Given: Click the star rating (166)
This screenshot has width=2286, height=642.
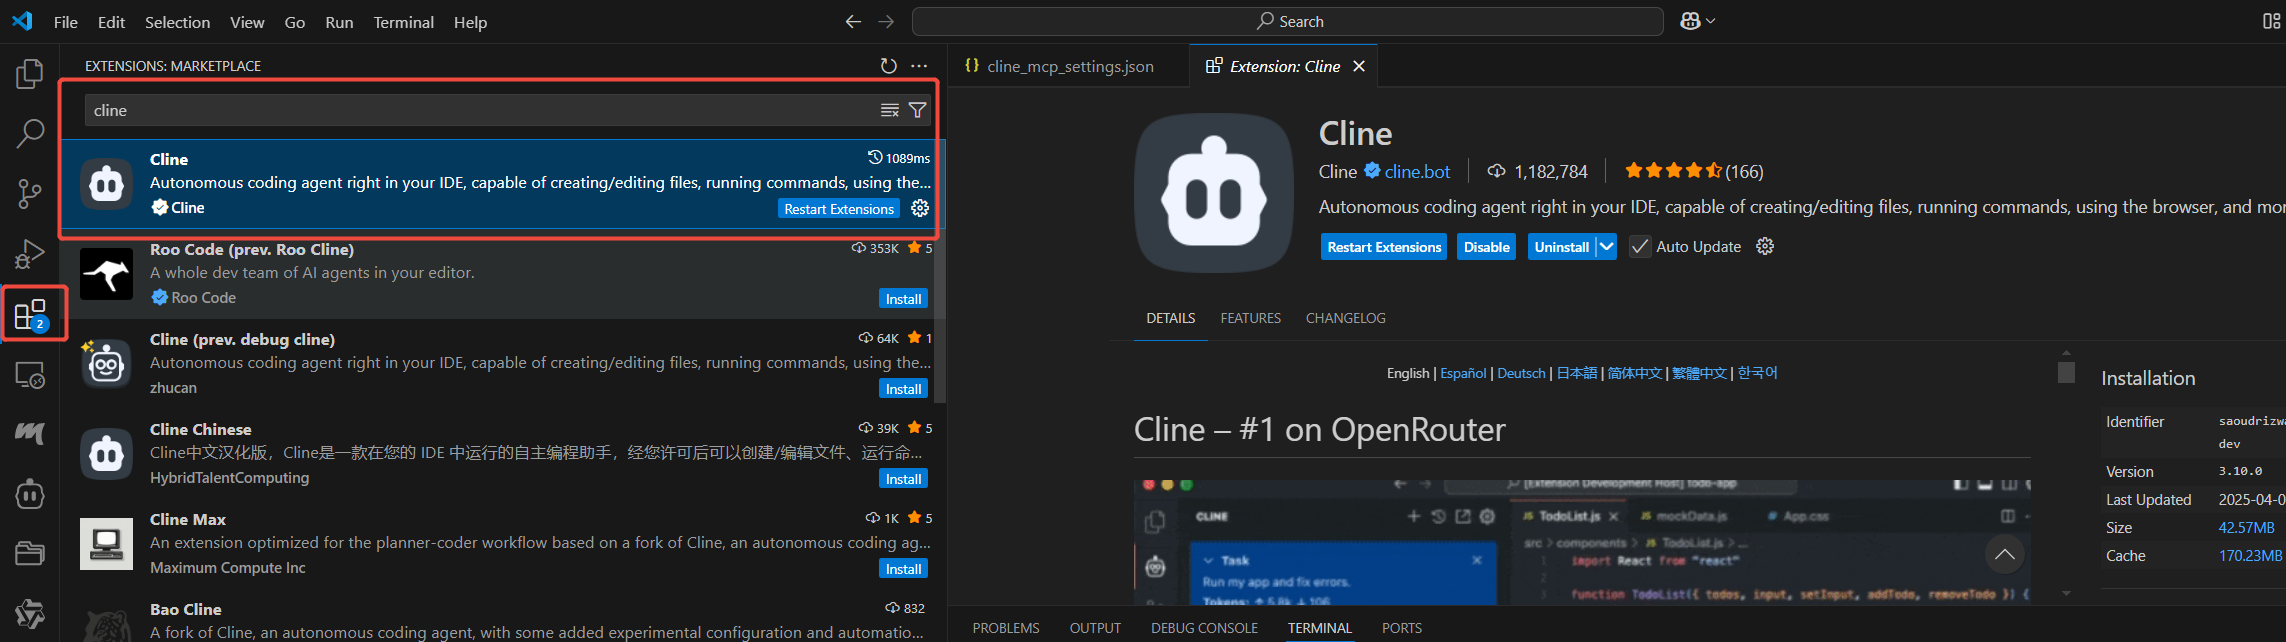Looking at the screenshot, I should [x=1693, y=171].
